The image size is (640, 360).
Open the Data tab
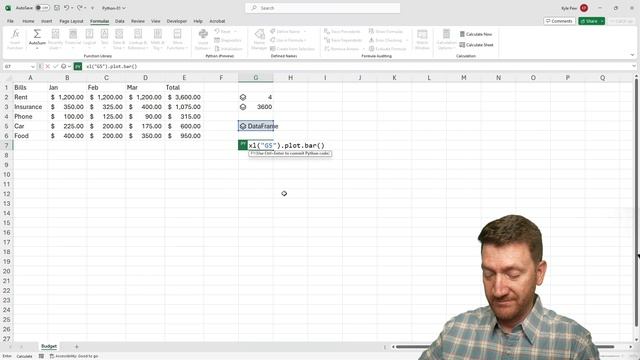click(x=120, y=21)
